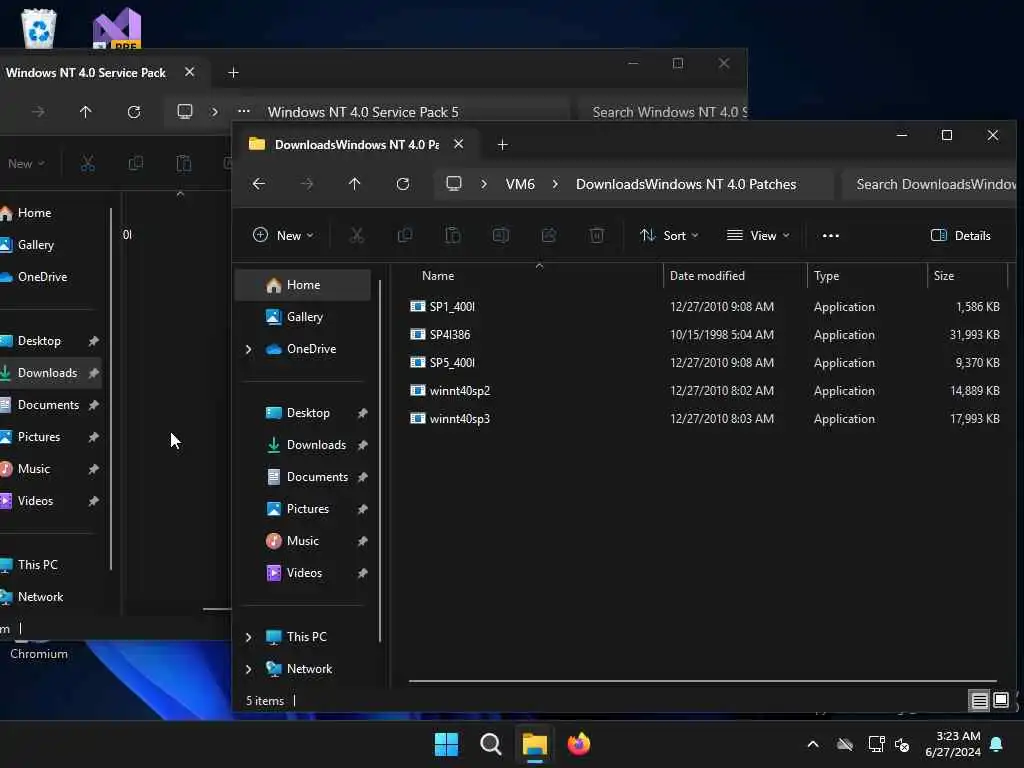Image resolution: width=1024 pixels, height=768 pixels.
Task: Open taskbar Search
Action: pyautogui.click(x=490, y=744)
